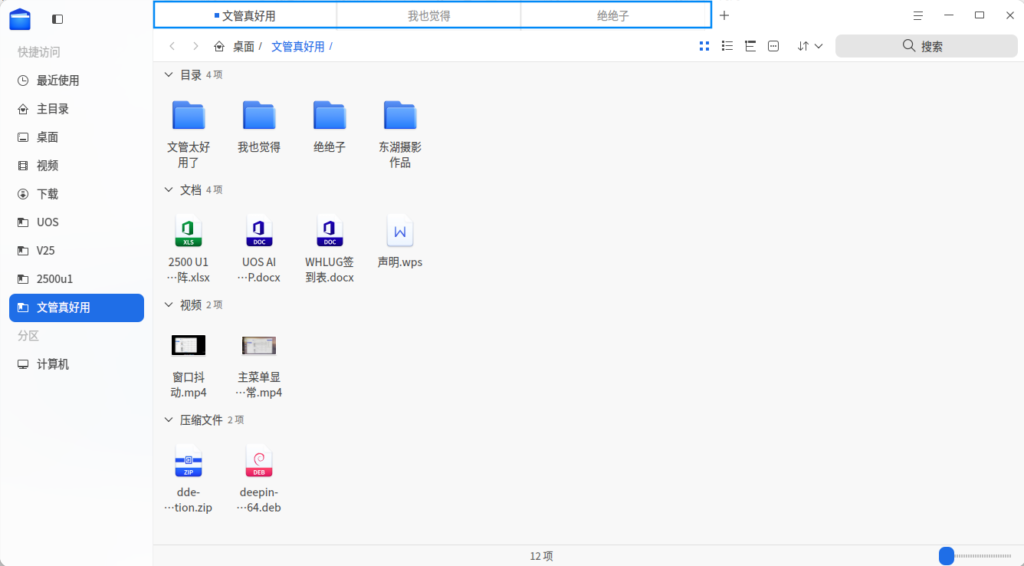Switch to the 我也觉得 tab
1024x566 pixels.
coord(428,16)
